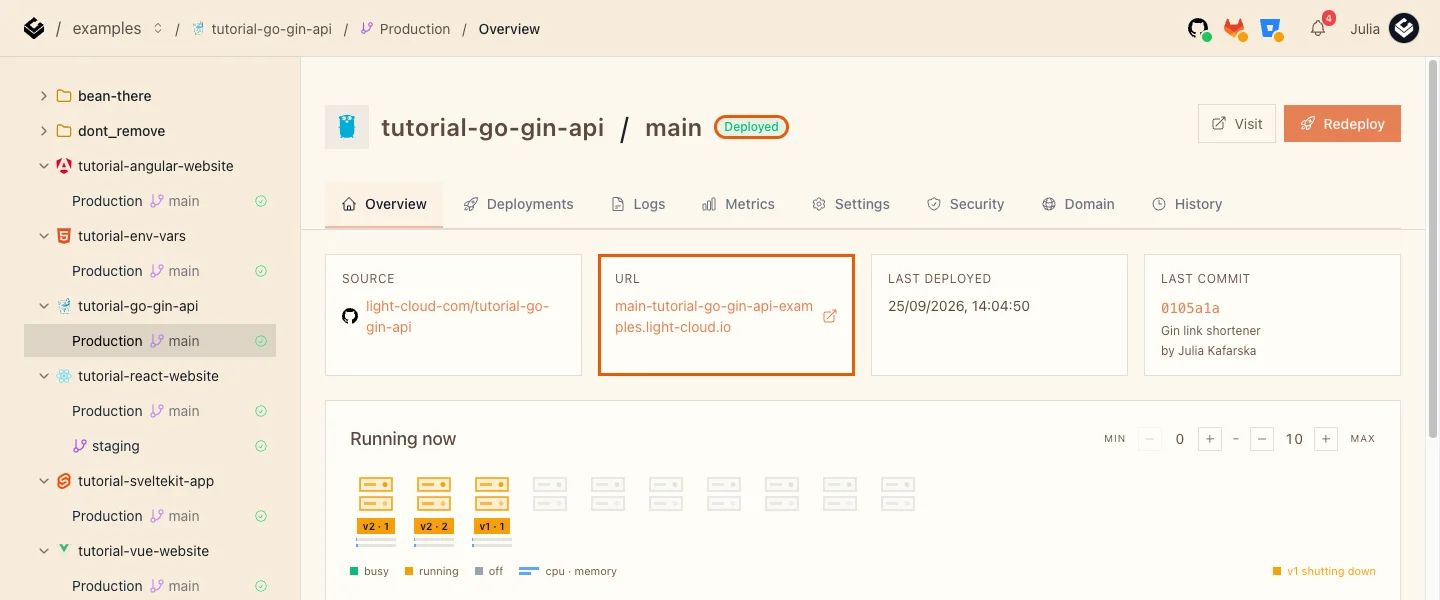Click the Go gopher project icon in header

pos(347,127)
